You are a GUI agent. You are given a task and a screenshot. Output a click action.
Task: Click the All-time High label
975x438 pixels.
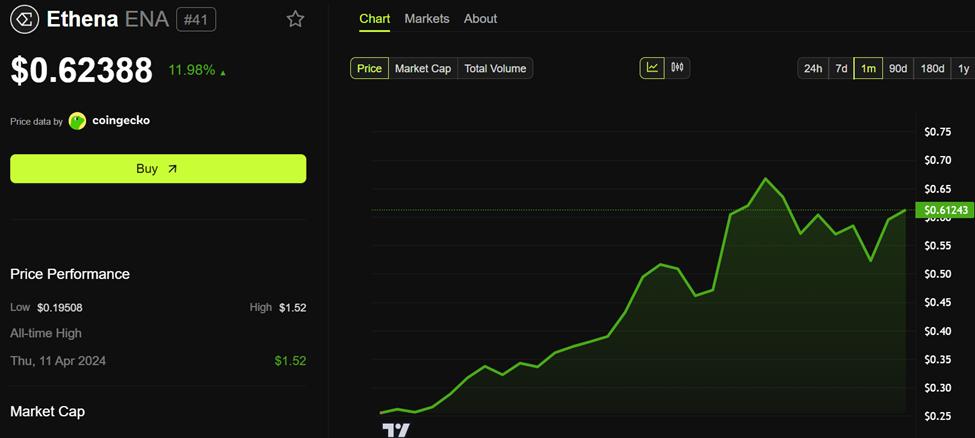pyautogui.click(x=46, y=333)
